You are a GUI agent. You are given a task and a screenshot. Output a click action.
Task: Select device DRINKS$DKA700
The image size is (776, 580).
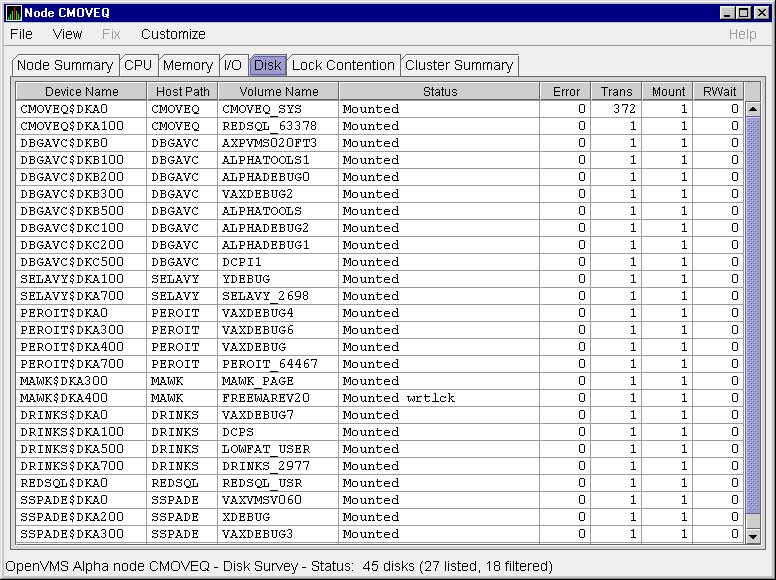click(x=72, y=466)
